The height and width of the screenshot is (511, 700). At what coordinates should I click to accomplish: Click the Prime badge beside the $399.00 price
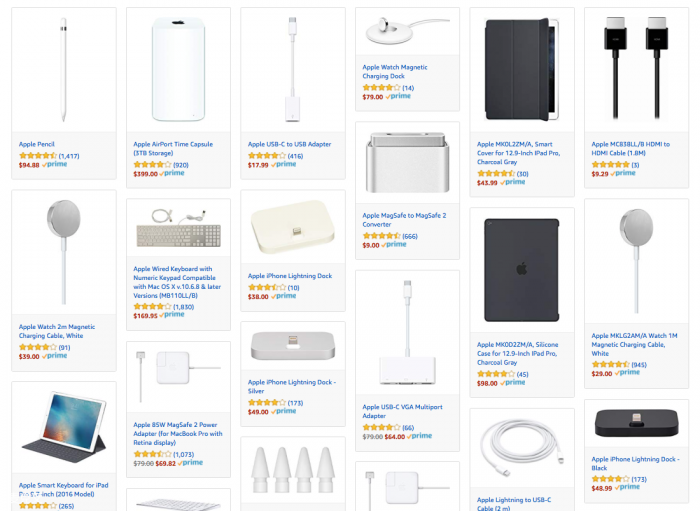[x=173, y=174]
